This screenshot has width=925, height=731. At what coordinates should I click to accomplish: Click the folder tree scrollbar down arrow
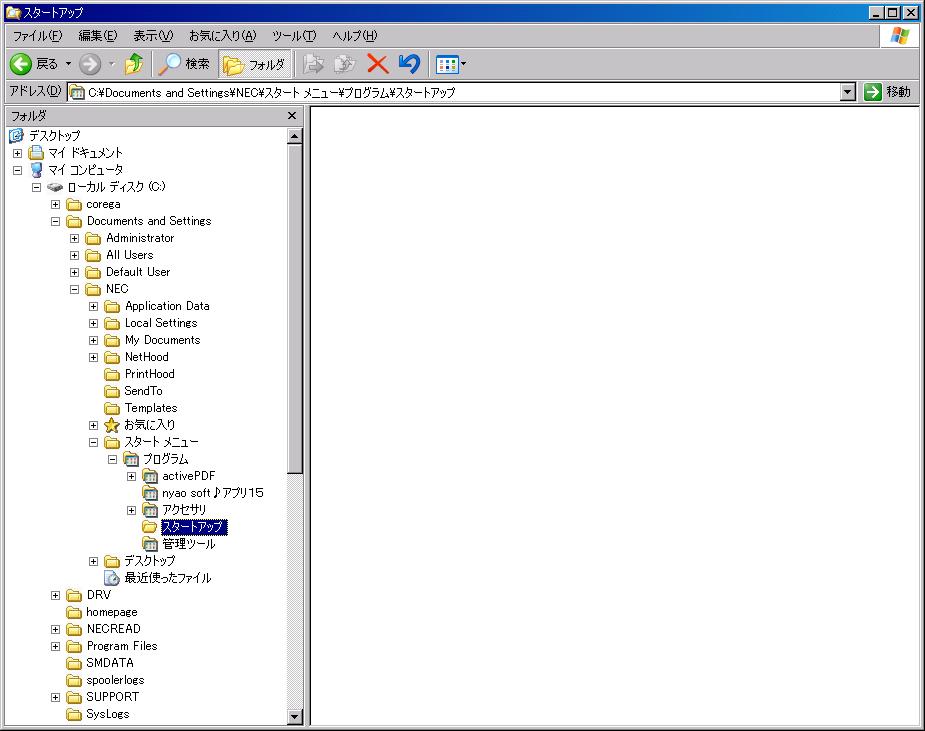tap(295, 716)
